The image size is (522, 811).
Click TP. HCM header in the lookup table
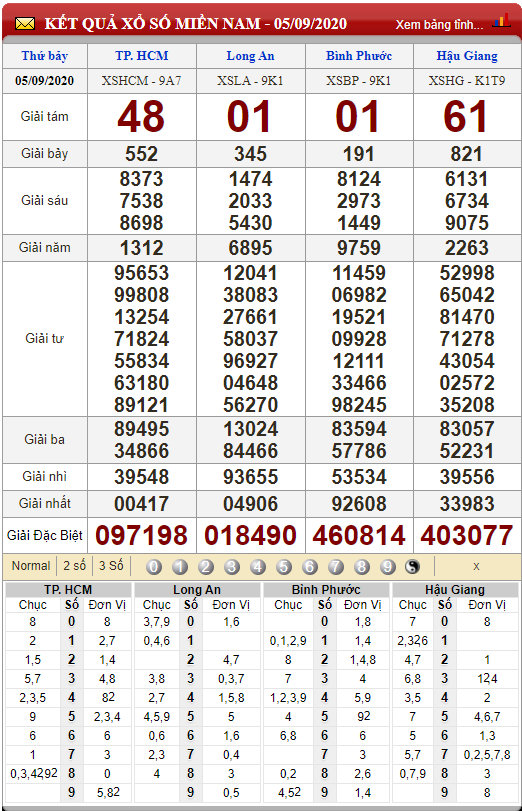[x=68, y=590]
